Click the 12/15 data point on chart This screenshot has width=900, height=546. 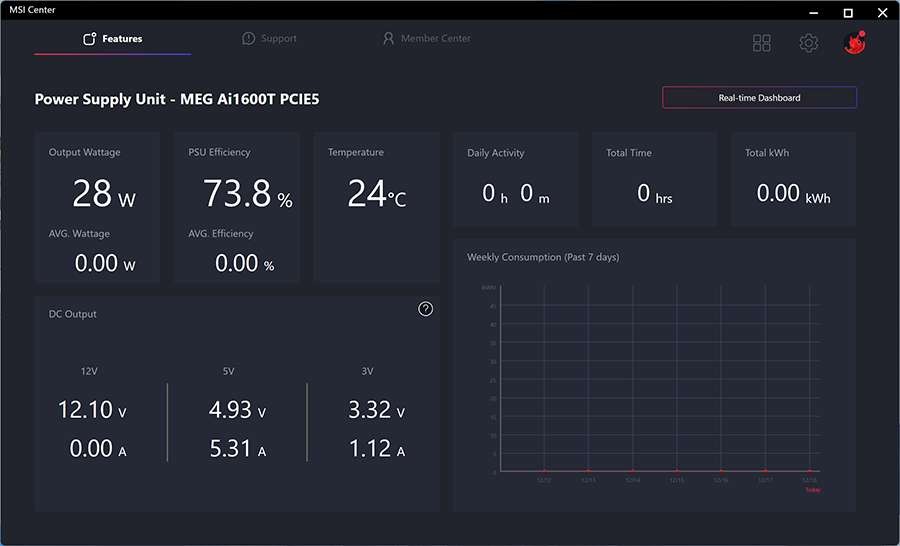pos(677,471)
